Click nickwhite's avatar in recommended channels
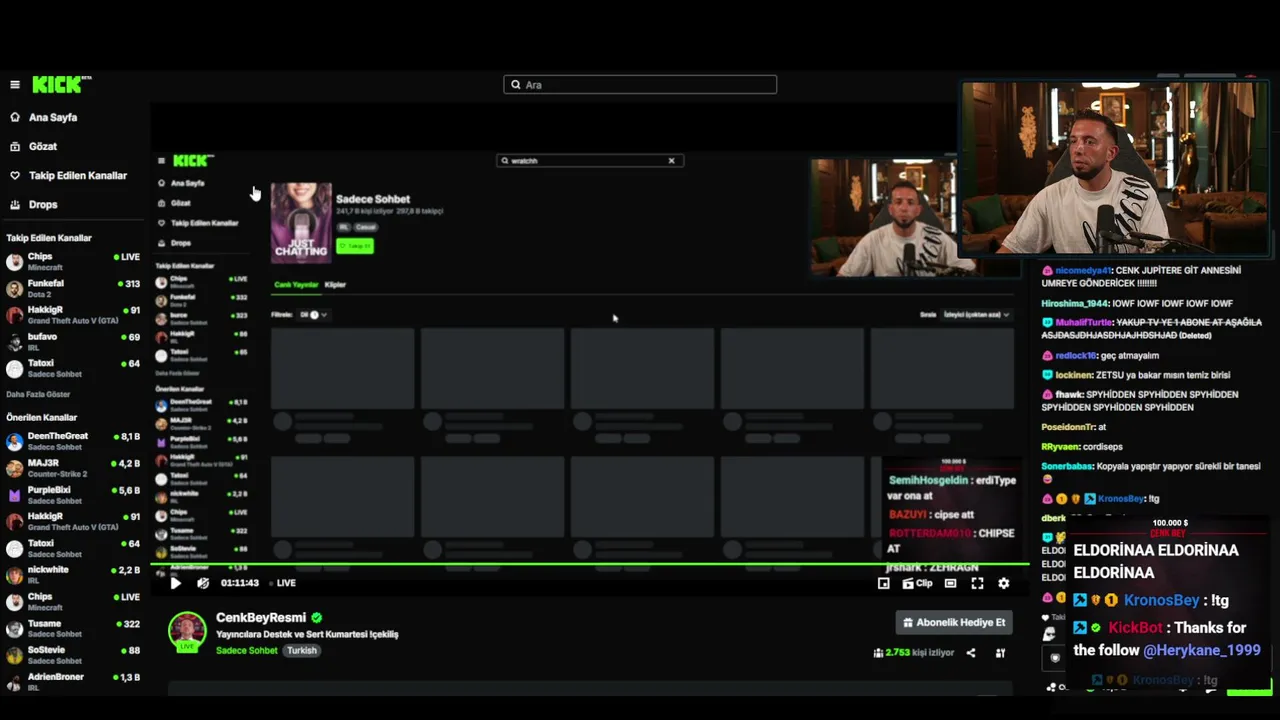 pos(14,575)
